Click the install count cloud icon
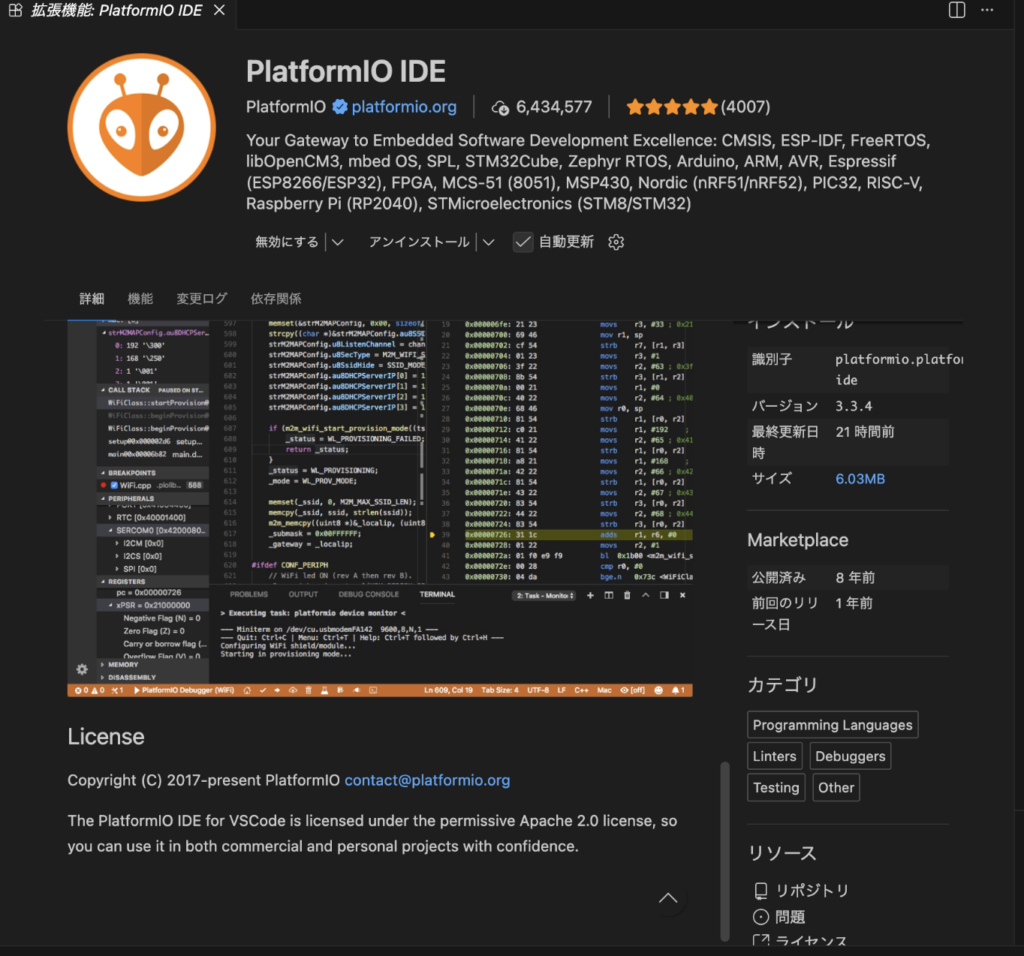This screenshot has height=956, width=1024. [501, 107]
